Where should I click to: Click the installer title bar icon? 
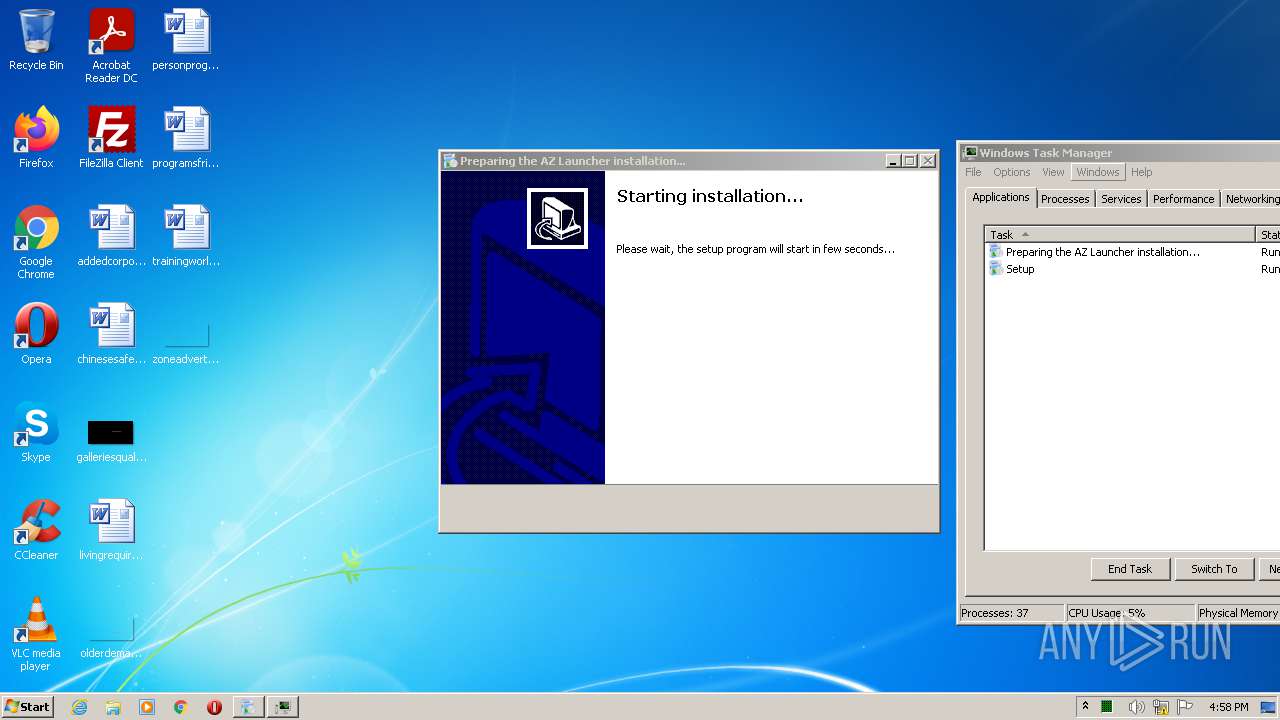coord(450,161)
